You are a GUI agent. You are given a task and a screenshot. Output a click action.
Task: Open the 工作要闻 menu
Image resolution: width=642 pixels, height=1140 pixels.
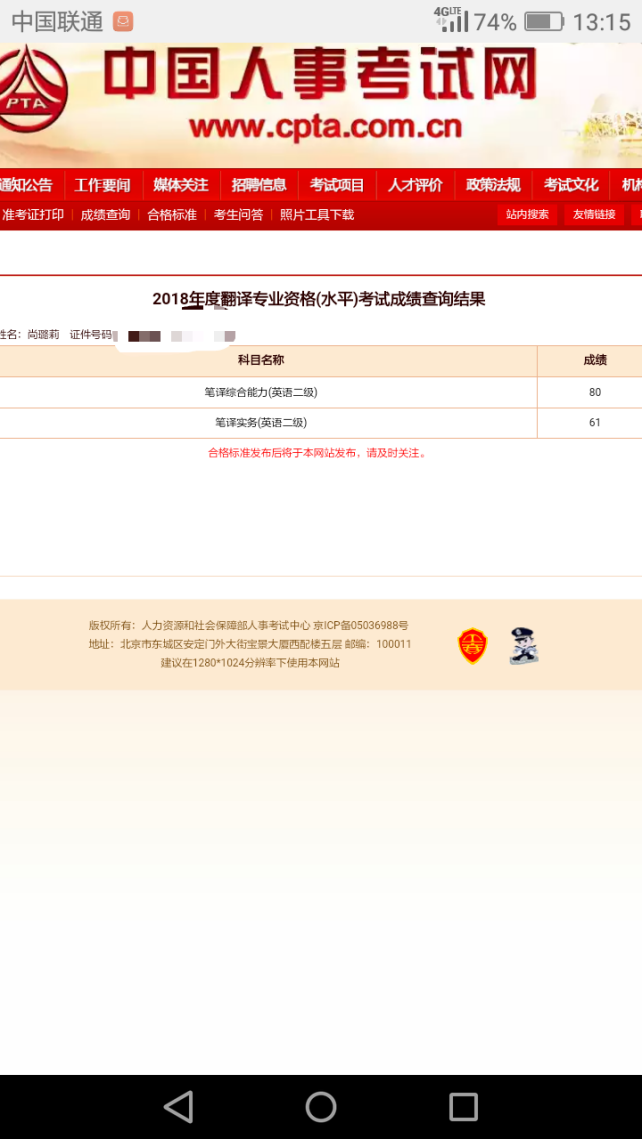(x=103, y=185)
